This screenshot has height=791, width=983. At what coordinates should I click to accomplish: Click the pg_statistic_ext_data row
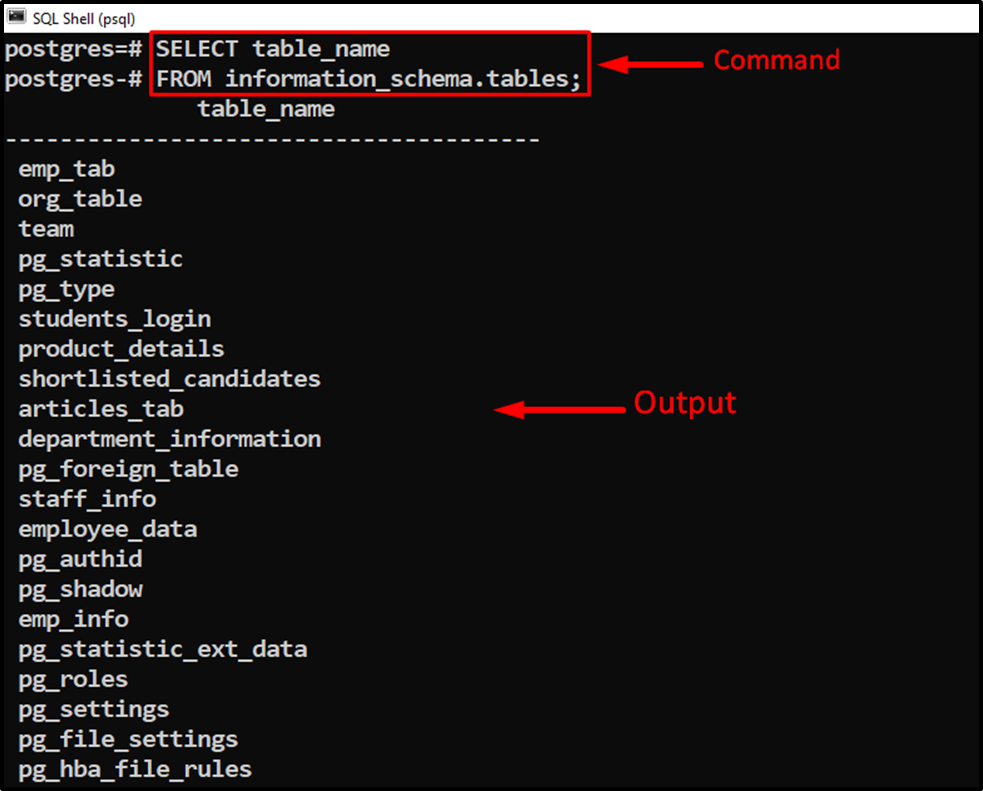(163, 650)
